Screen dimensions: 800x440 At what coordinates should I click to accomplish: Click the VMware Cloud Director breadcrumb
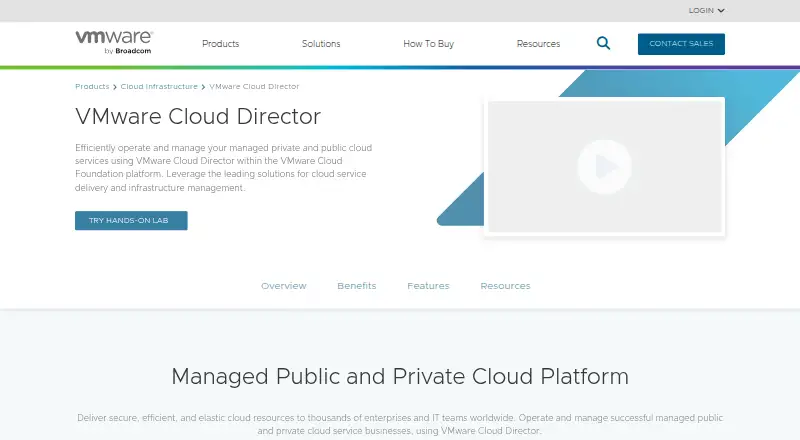pos(254,87)
